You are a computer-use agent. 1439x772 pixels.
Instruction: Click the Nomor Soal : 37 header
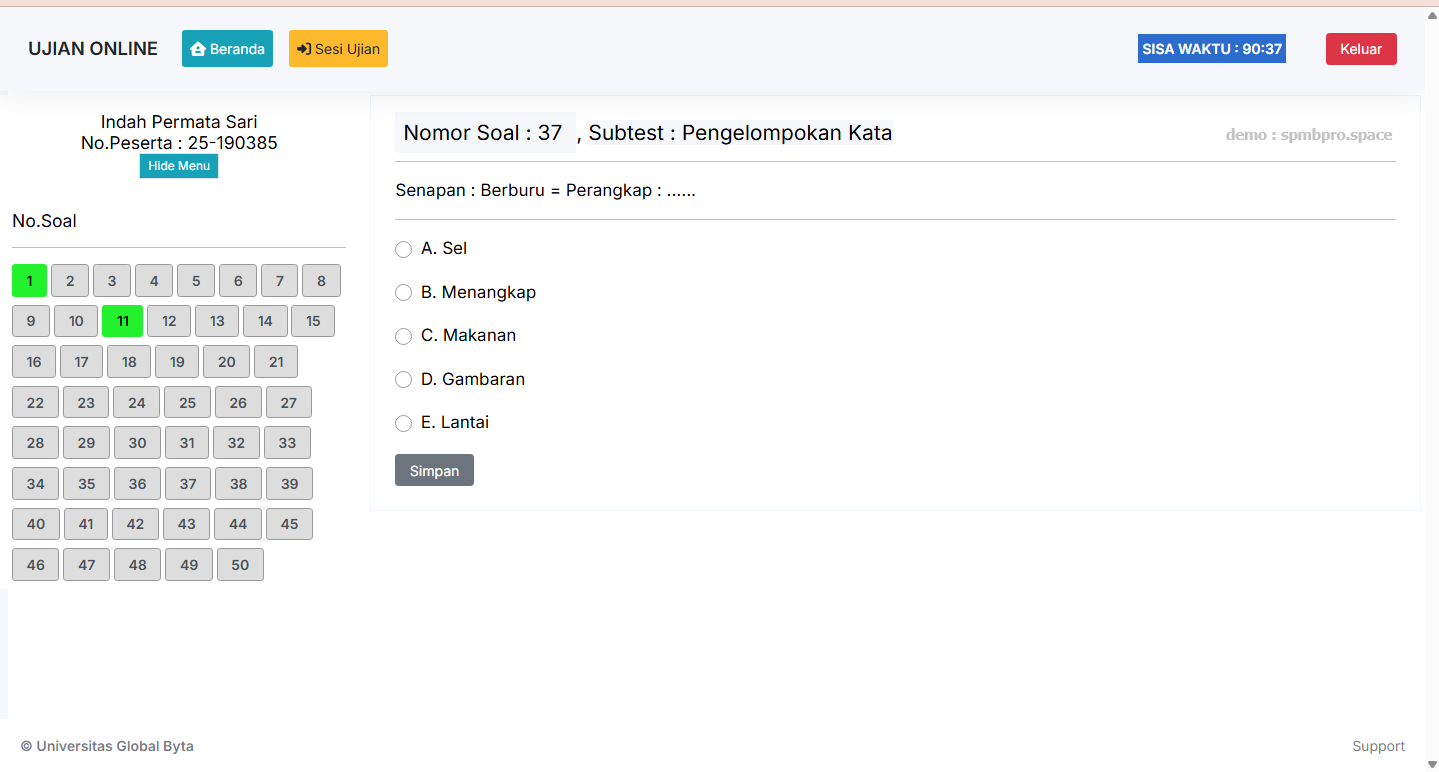(484, 132)
